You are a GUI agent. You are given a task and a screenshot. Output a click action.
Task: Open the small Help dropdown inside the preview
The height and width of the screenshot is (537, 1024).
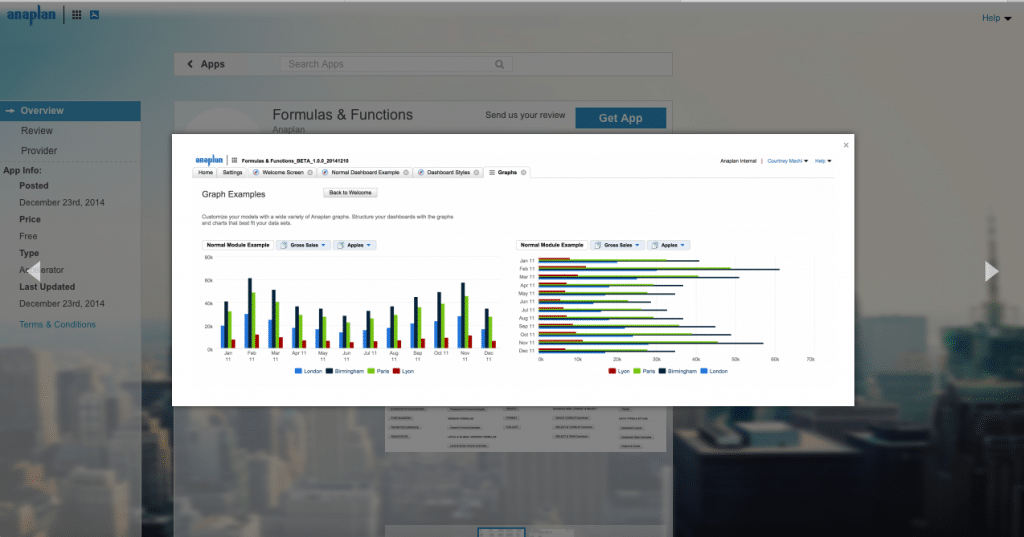click(x=823, y=161)
